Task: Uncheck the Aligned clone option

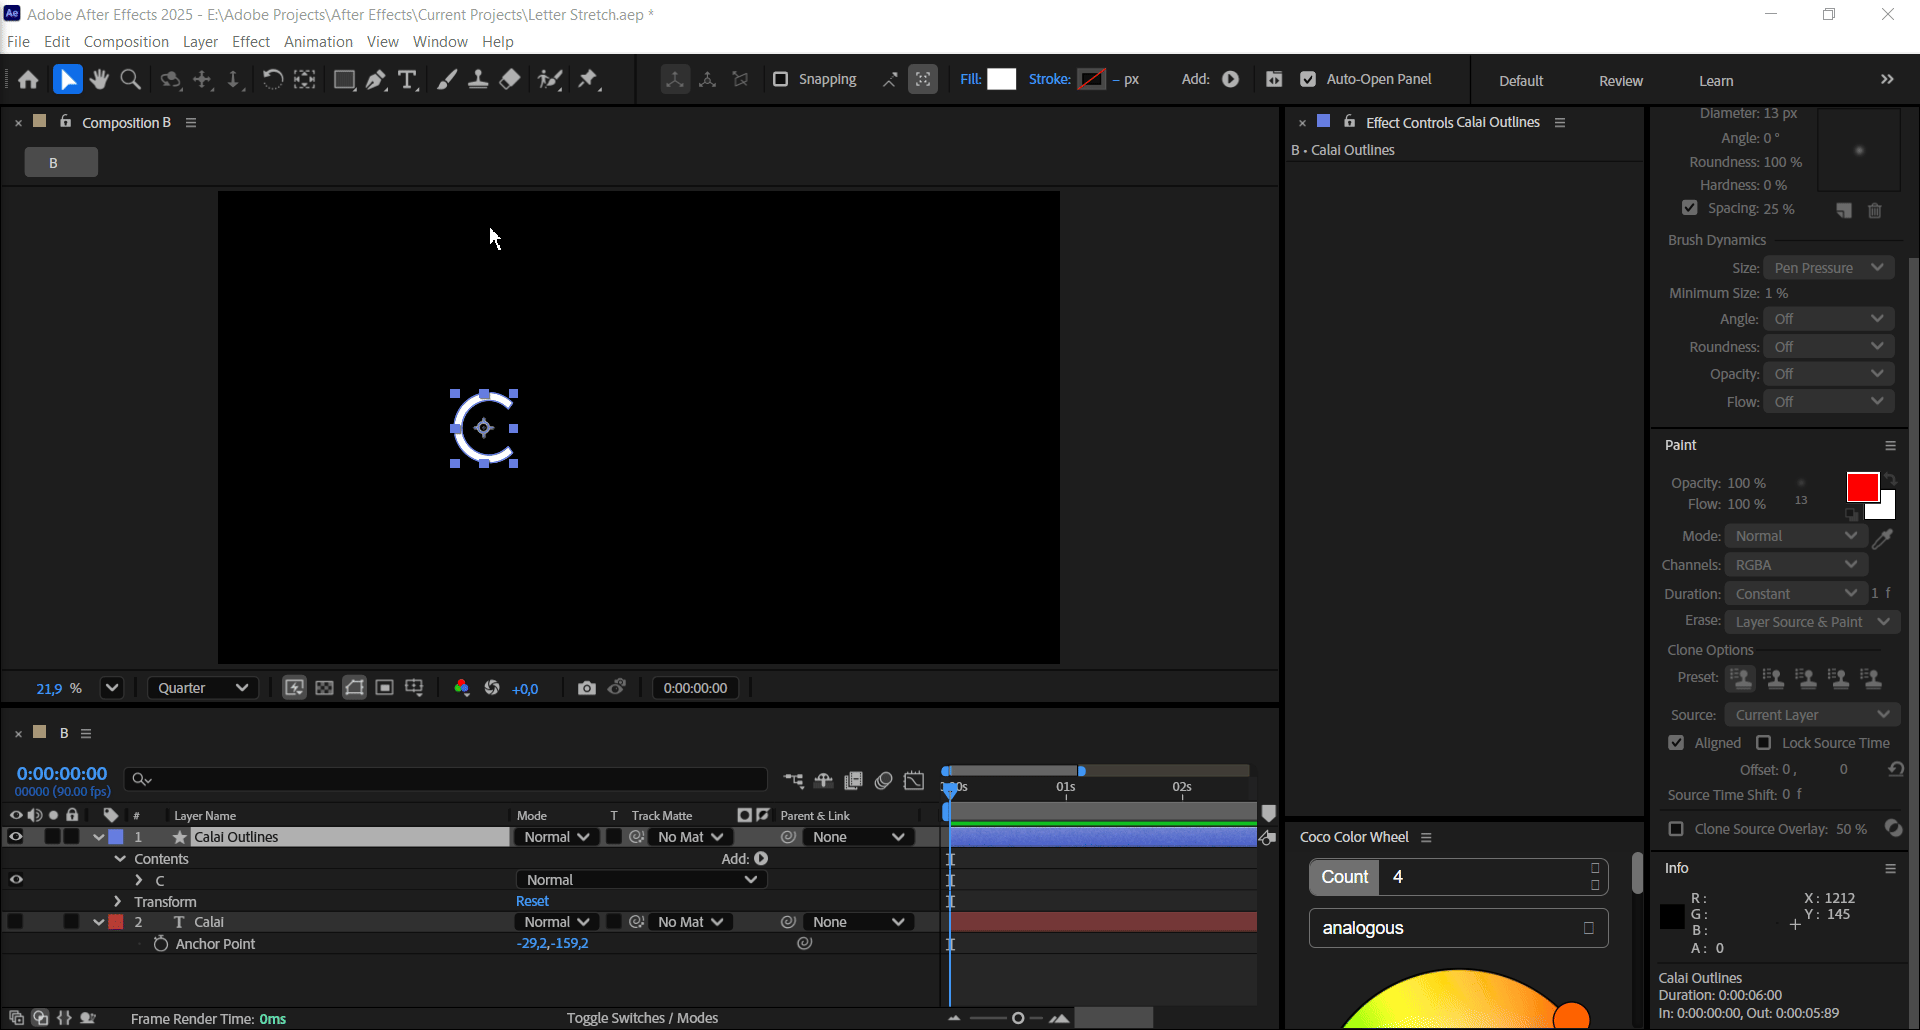Action: (x=1677, y=743)
